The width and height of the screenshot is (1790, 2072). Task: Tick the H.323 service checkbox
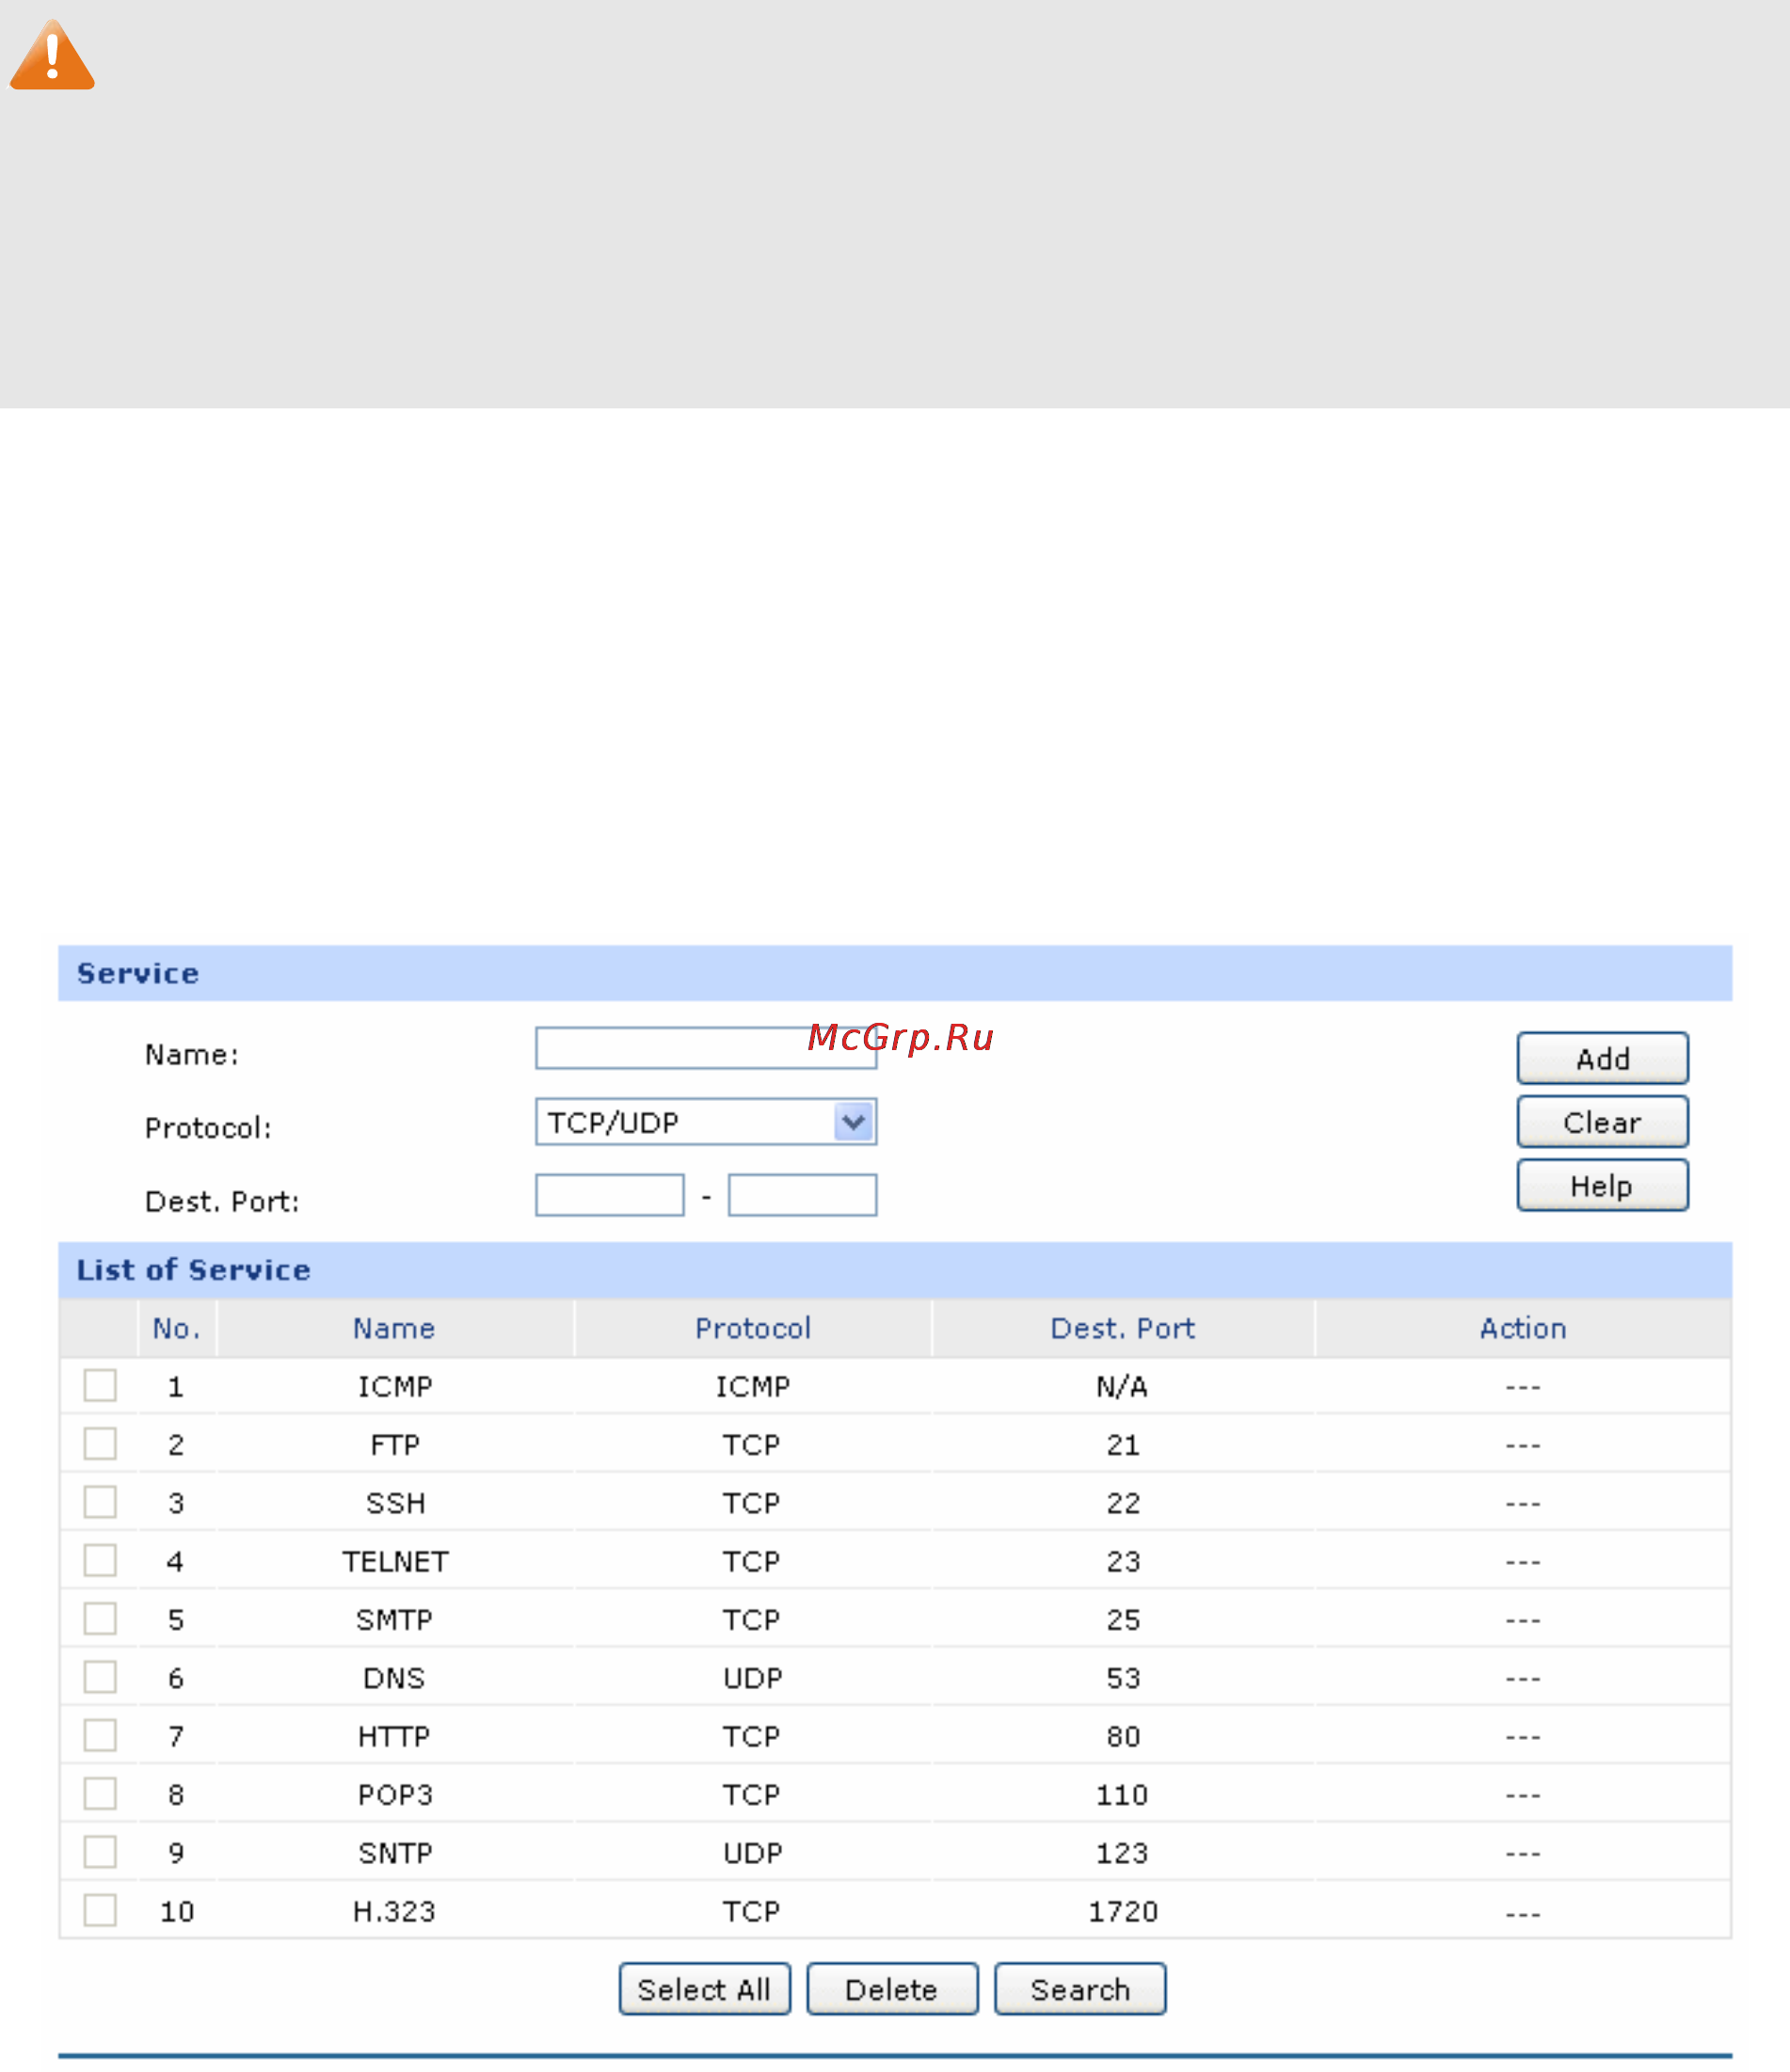100,1911
